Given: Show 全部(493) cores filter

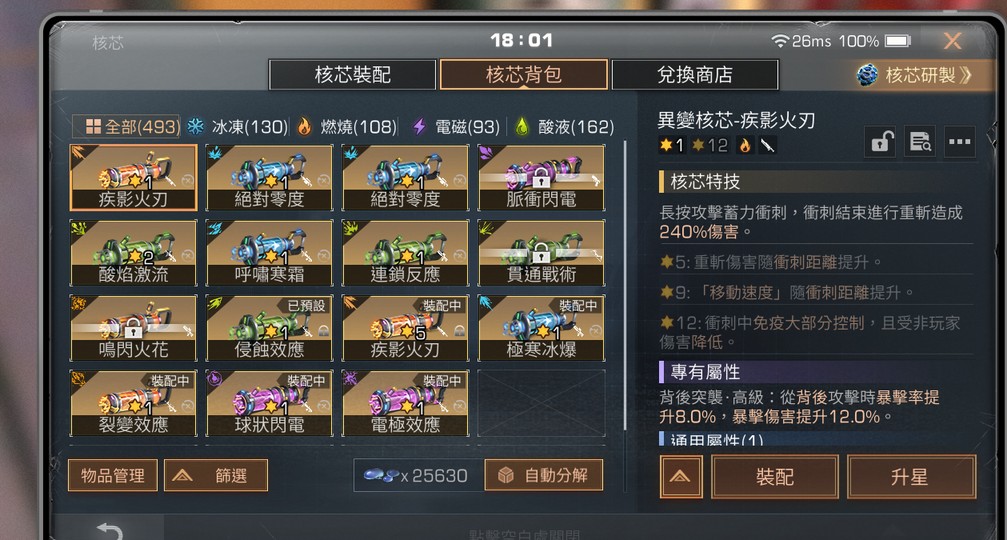Looking at the screenshot, I should [126, 126].
